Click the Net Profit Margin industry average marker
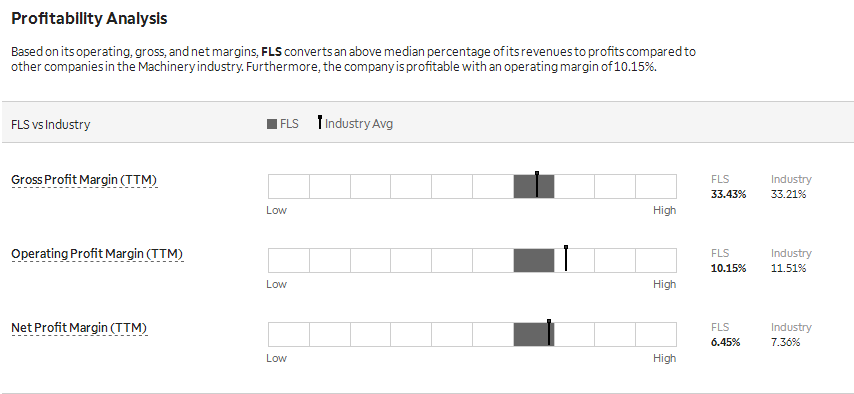 [548, 332]
